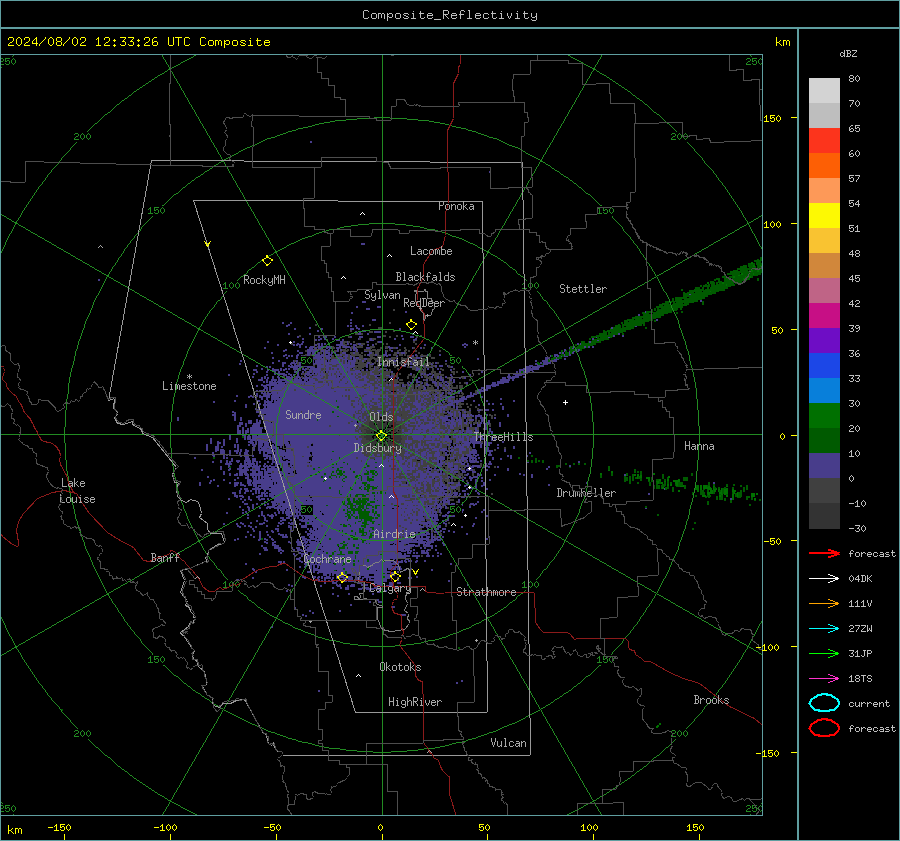Click the yellow diamond marker near RockyMH
This screenshot has height=841, width=900.
tap(267, 261)
